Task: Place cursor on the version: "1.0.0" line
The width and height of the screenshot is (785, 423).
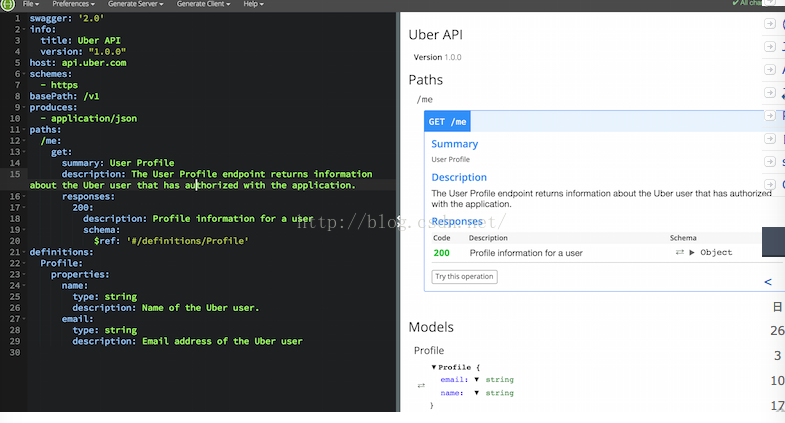Action: [x=83, y=52]
